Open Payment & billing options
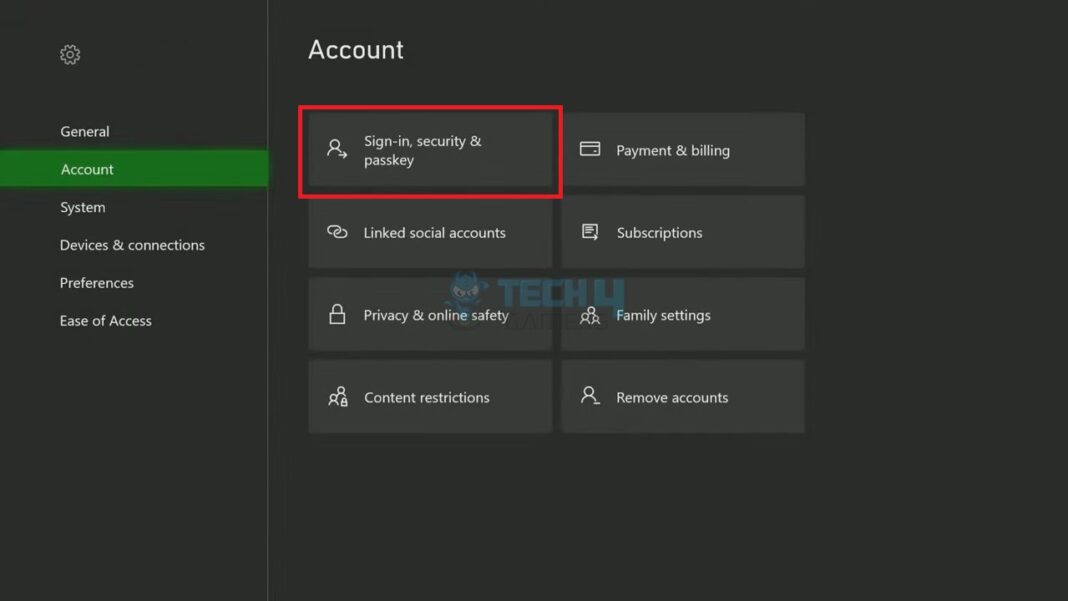 click(683, 150)
